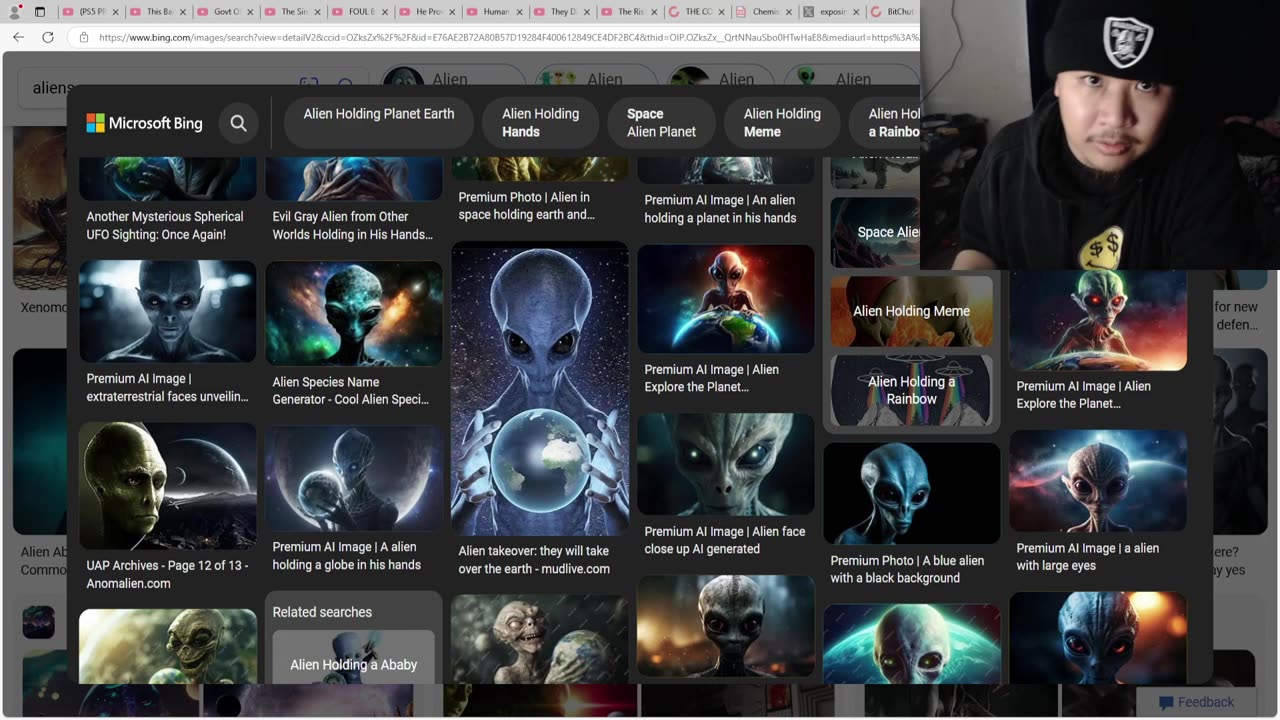Click 'a alien with large eyes' caption
This screenshot has height=720, width=1280.
[1088, 557]
